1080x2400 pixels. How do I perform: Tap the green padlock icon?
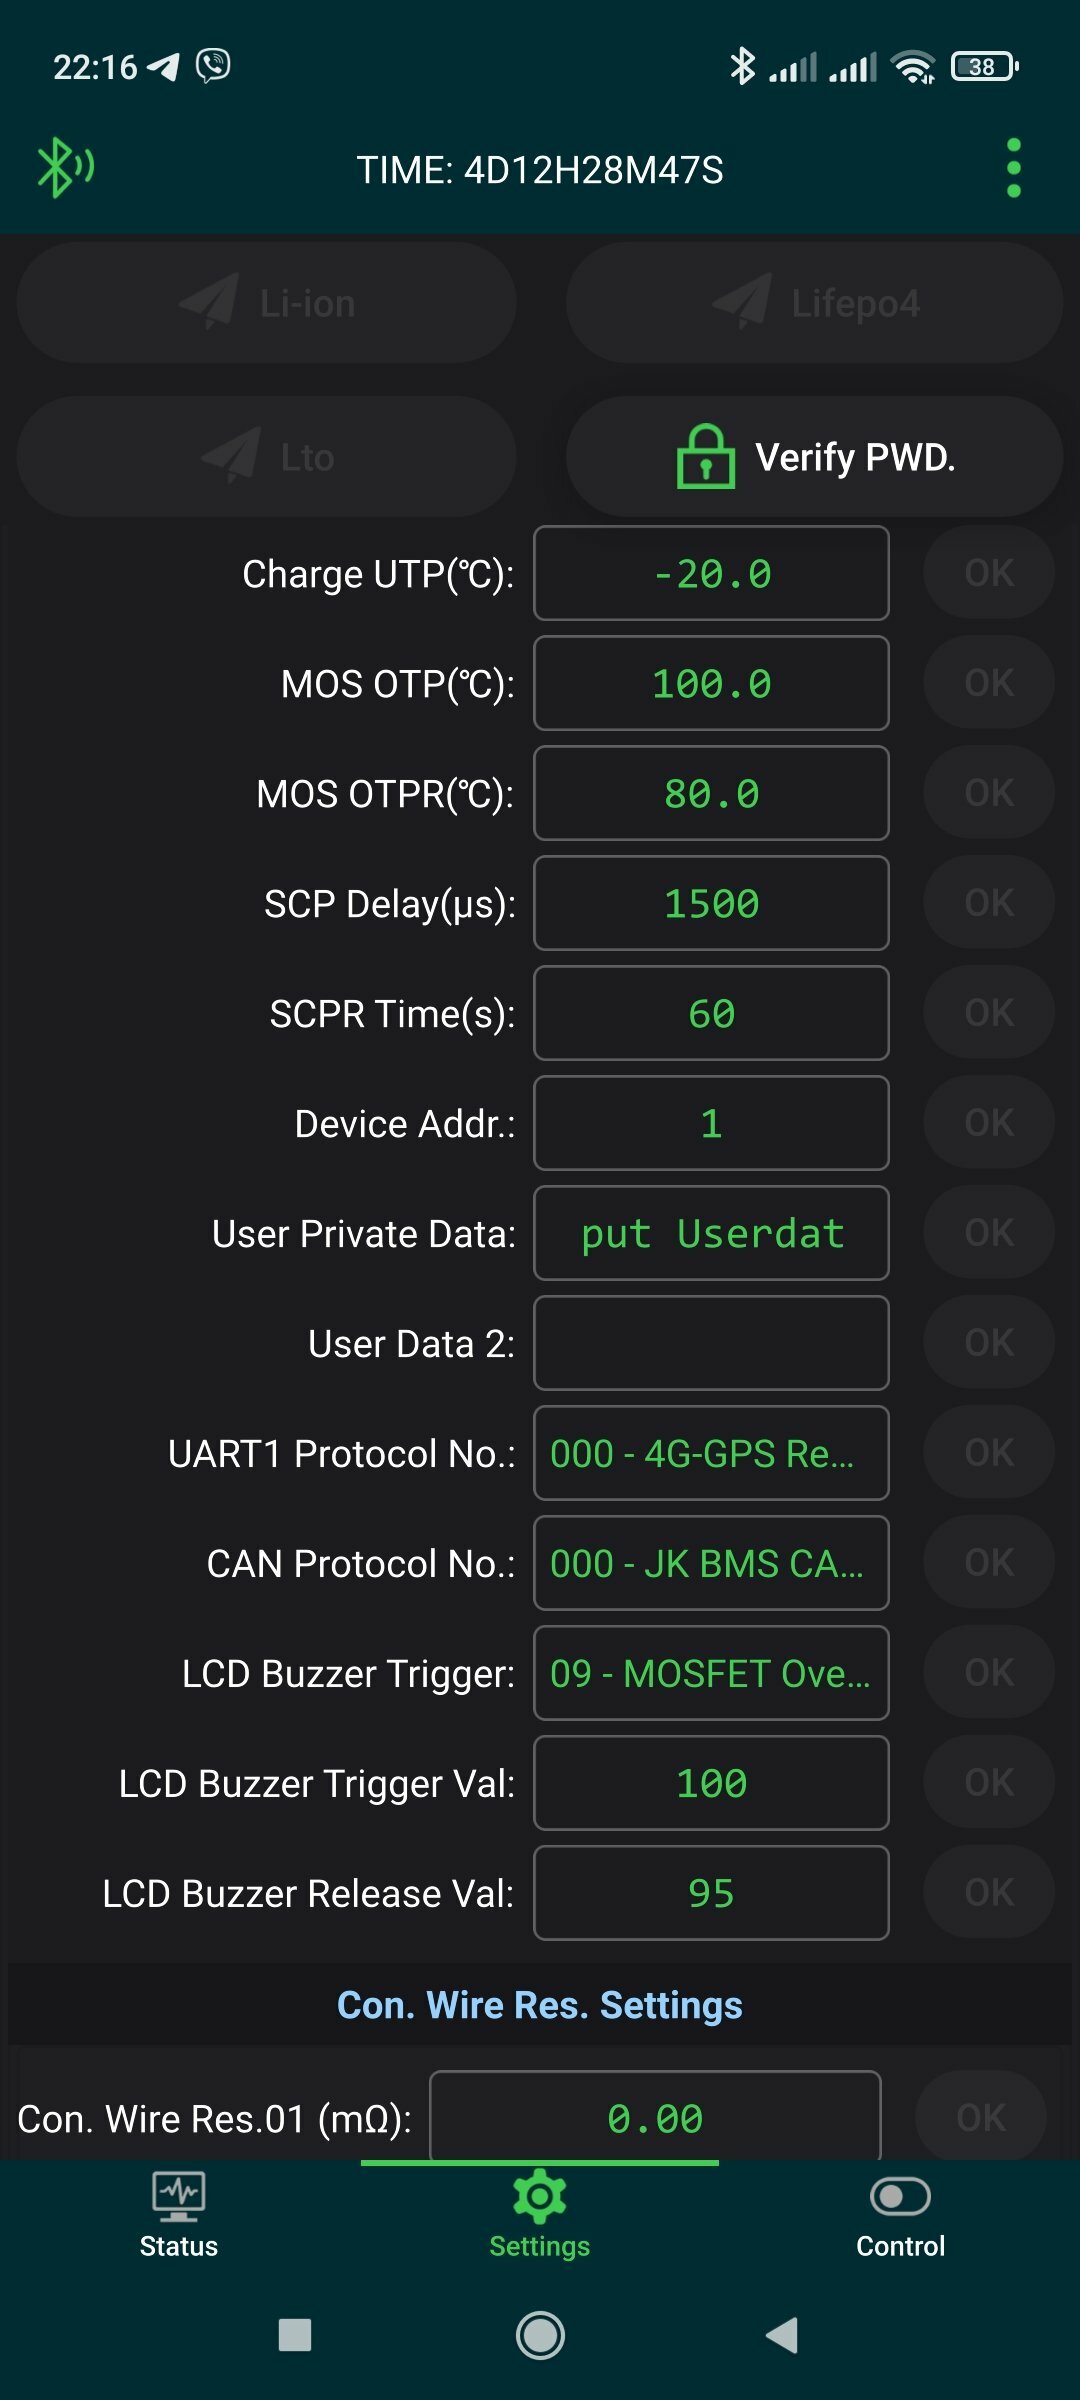(x=705, y=457)
